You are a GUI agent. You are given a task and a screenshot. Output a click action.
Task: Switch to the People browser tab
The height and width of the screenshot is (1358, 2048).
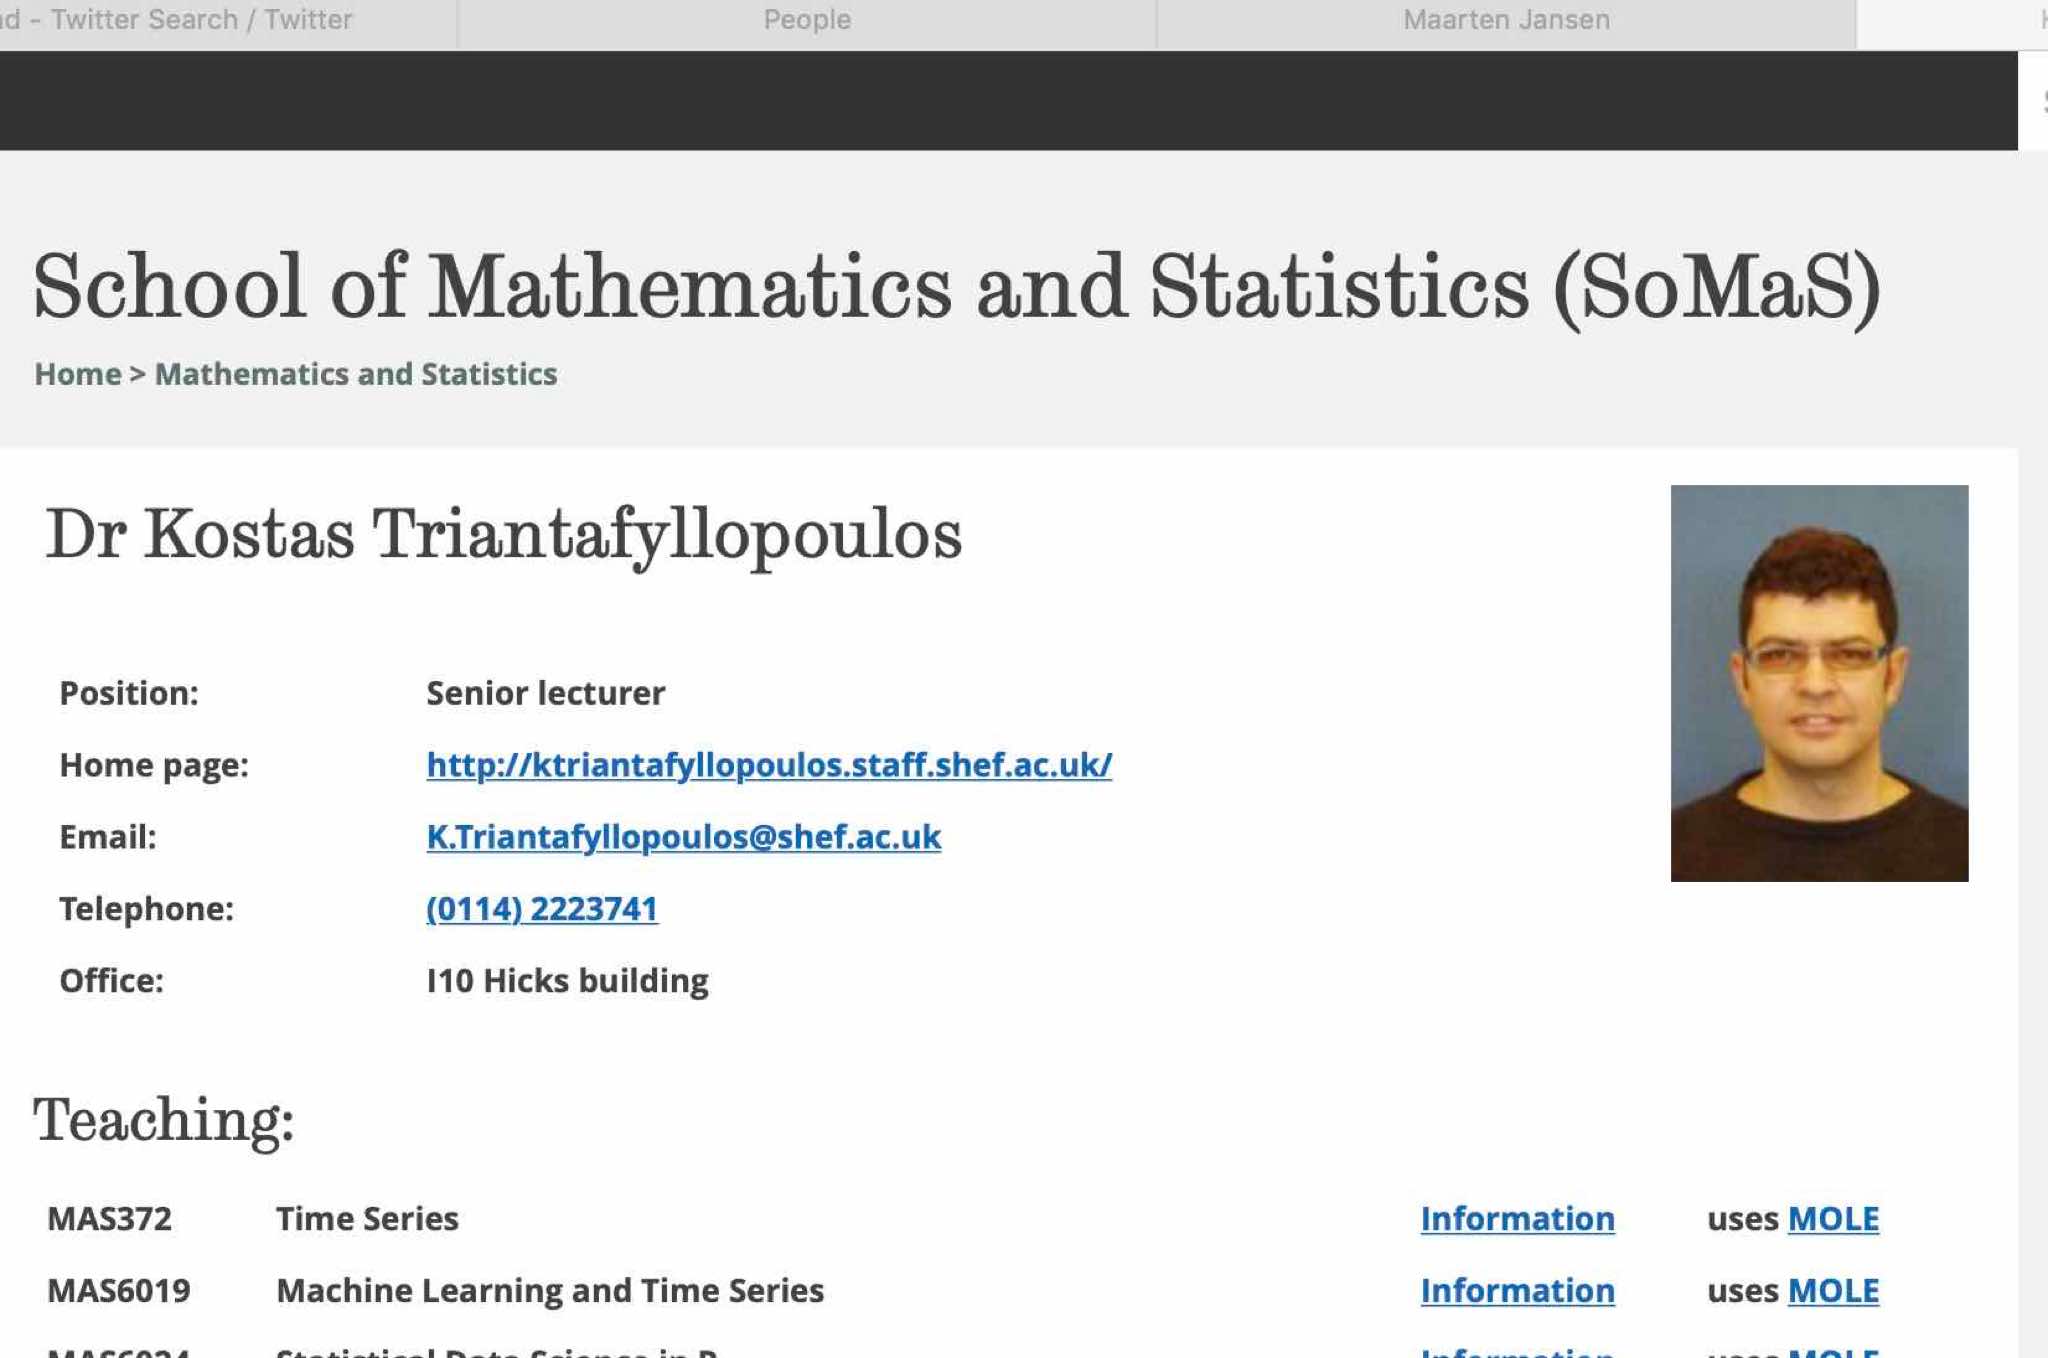pyautogui.click(x=806, y=20)
